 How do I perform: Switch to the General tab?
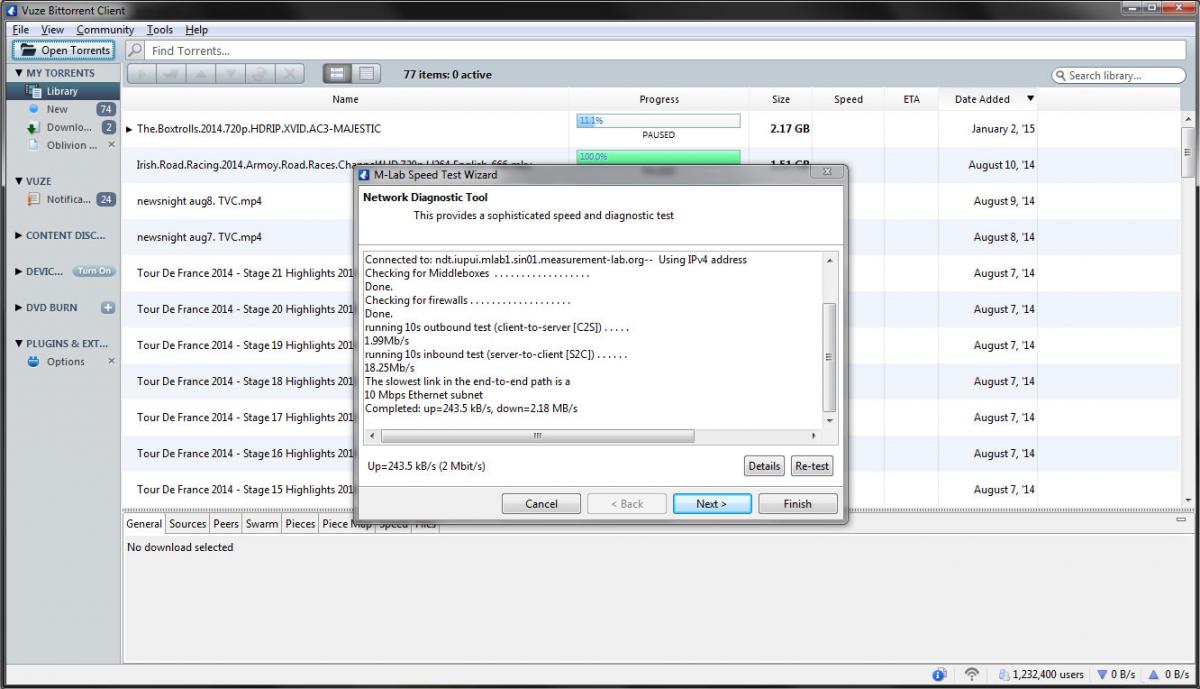pyautogui.click(x=144, y=523)
